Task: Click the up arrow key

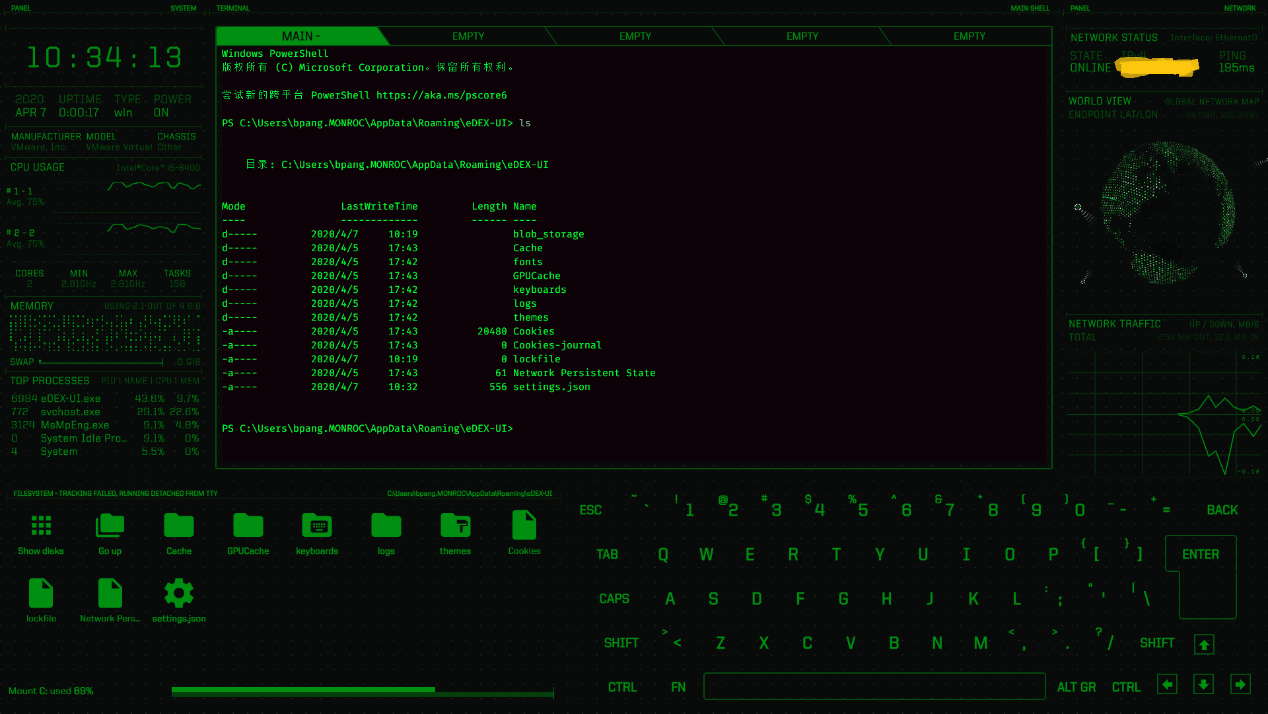Action: tap(1205, 644)
